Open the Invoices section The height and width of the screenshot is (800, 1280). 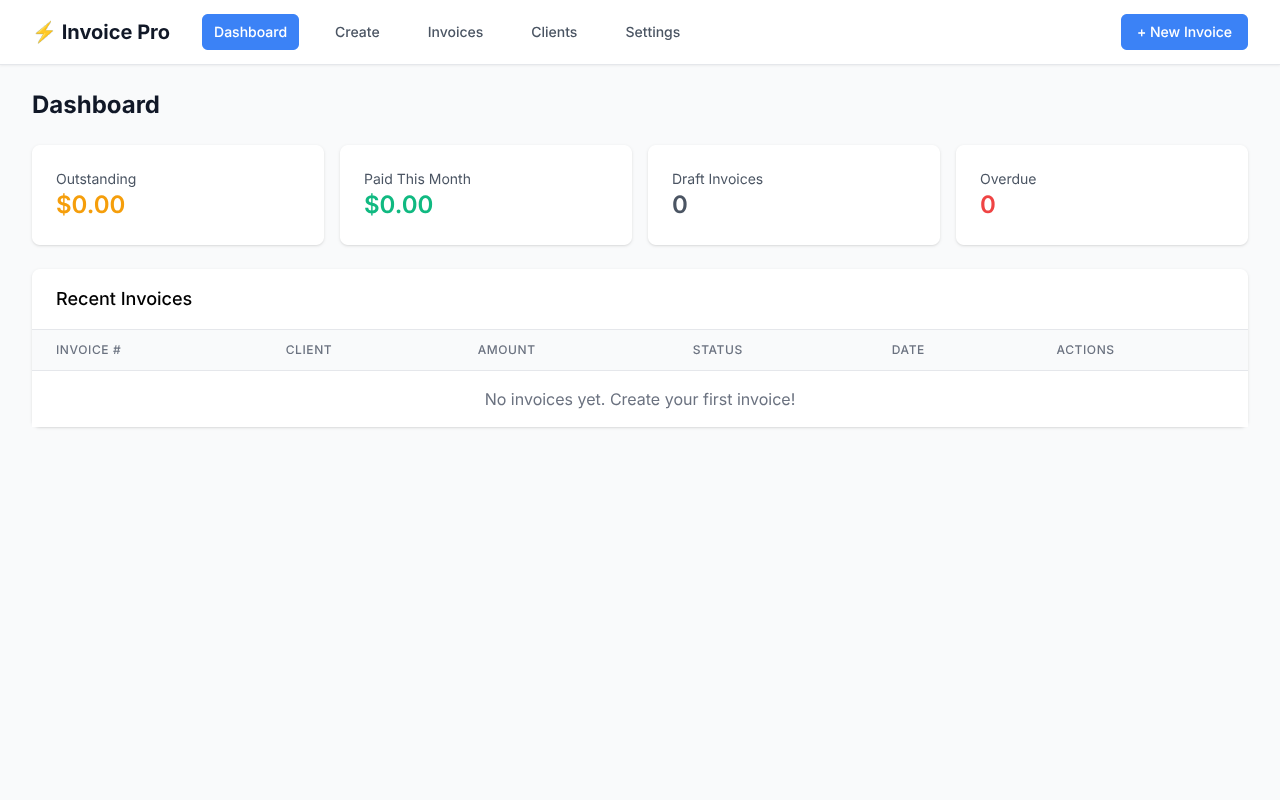coord(455,32)
